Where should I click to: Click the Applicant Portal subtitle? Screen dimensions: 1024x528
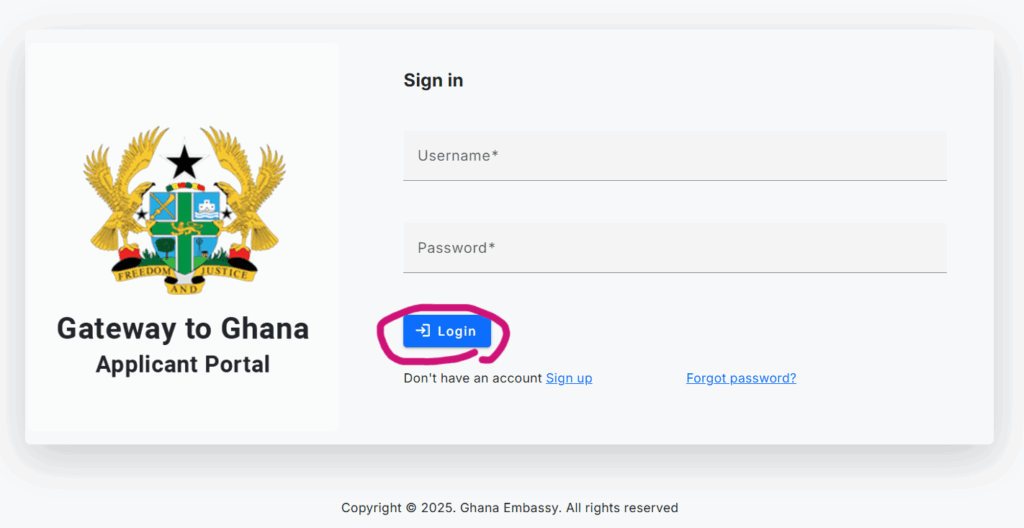pyautogui.click(x=183, y=364)
